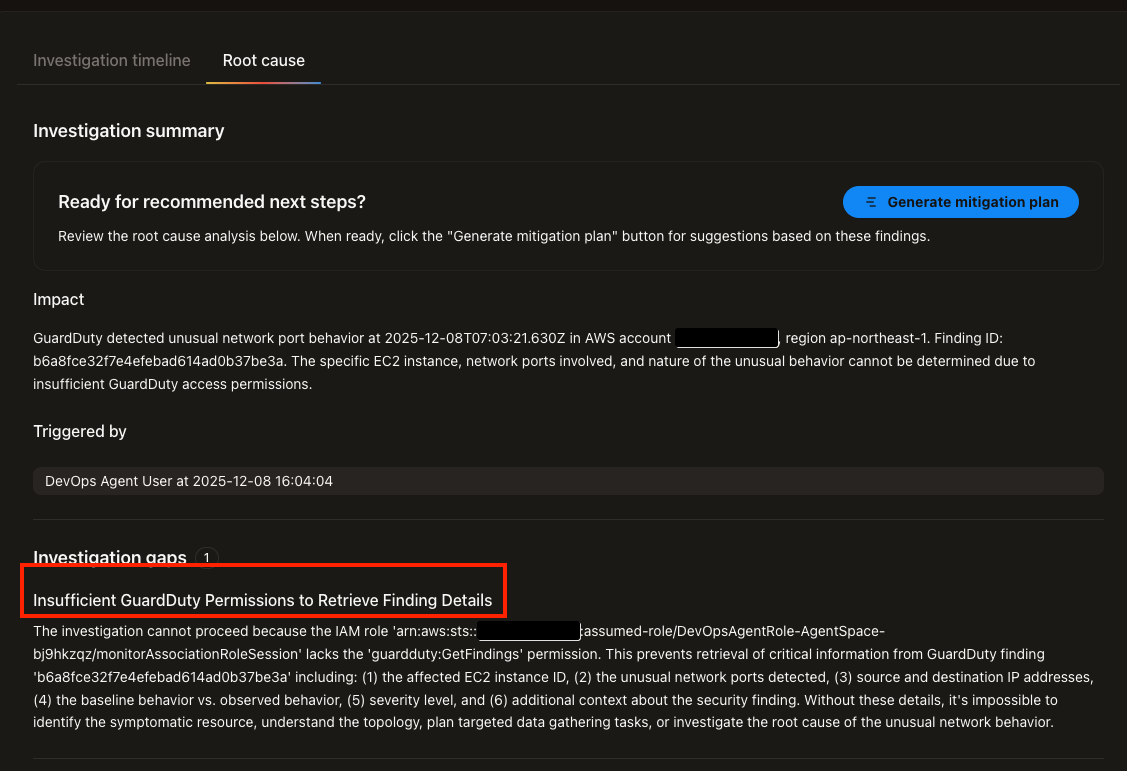The image size is (1127, 771).
Task: Click the redacted AWS account number
Action: tap(727, 338)
